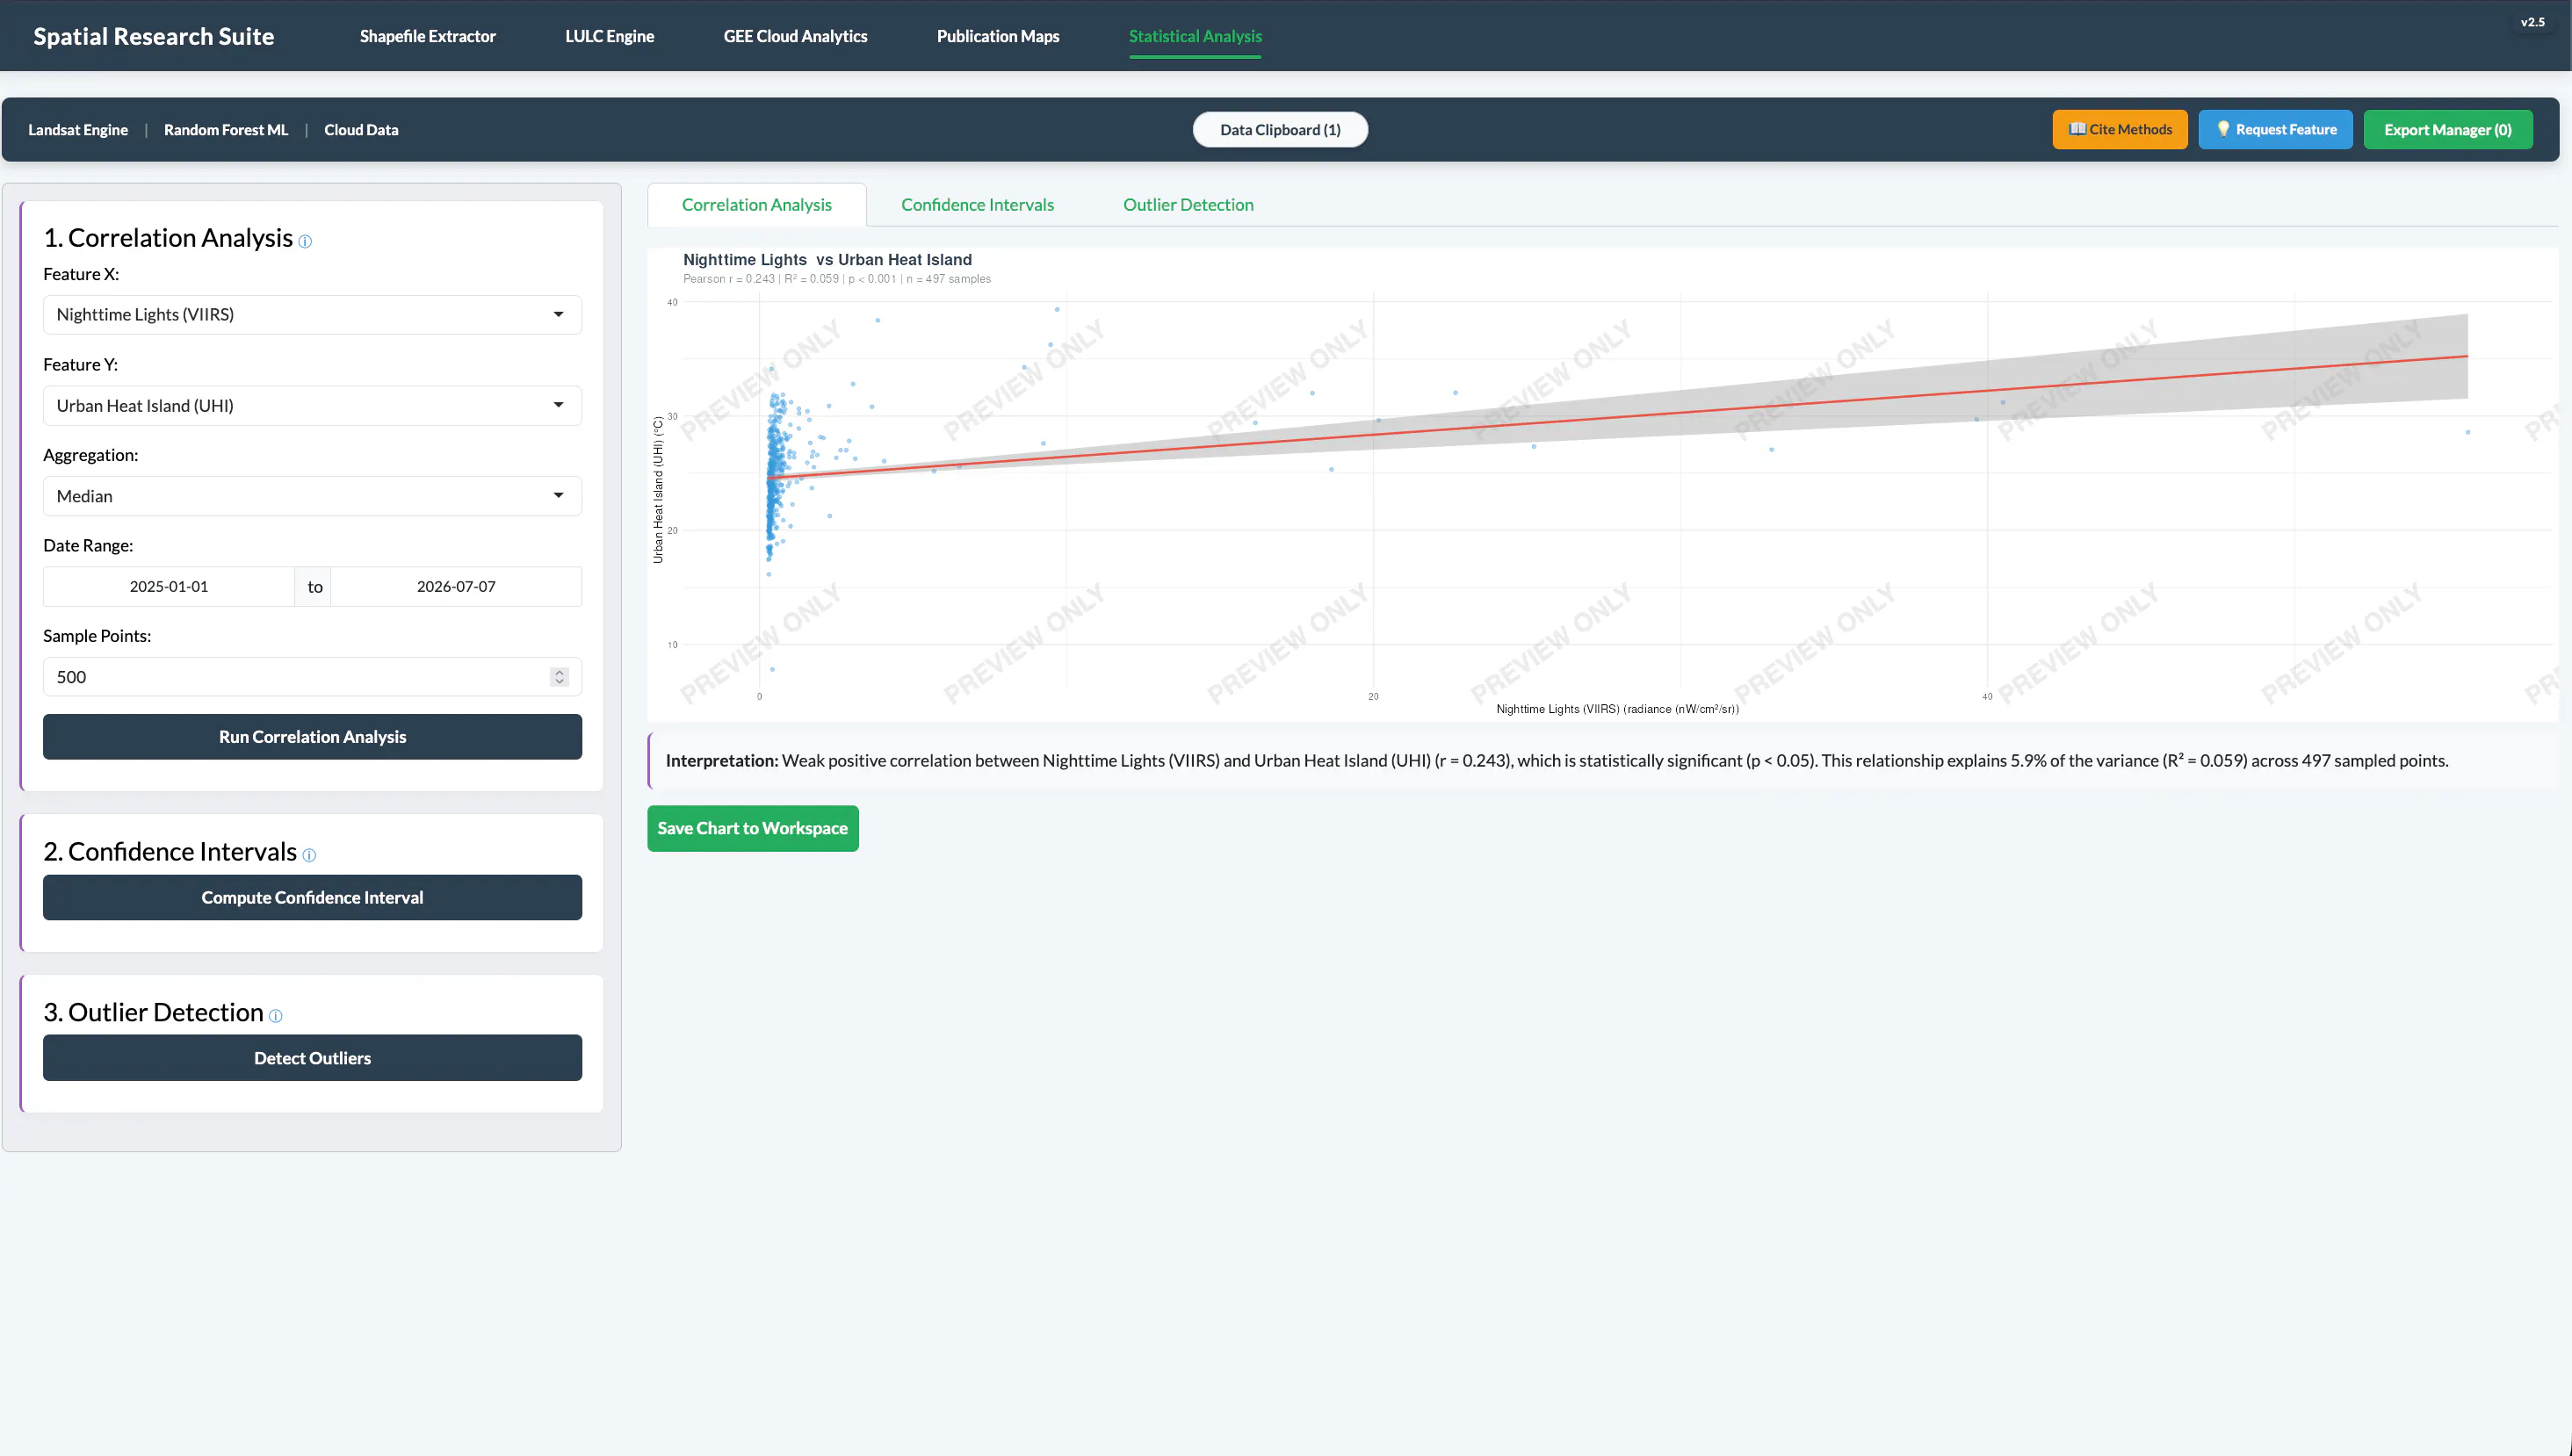Click the Landsat Engine link

pyautogui.click(x=78, y=130)
